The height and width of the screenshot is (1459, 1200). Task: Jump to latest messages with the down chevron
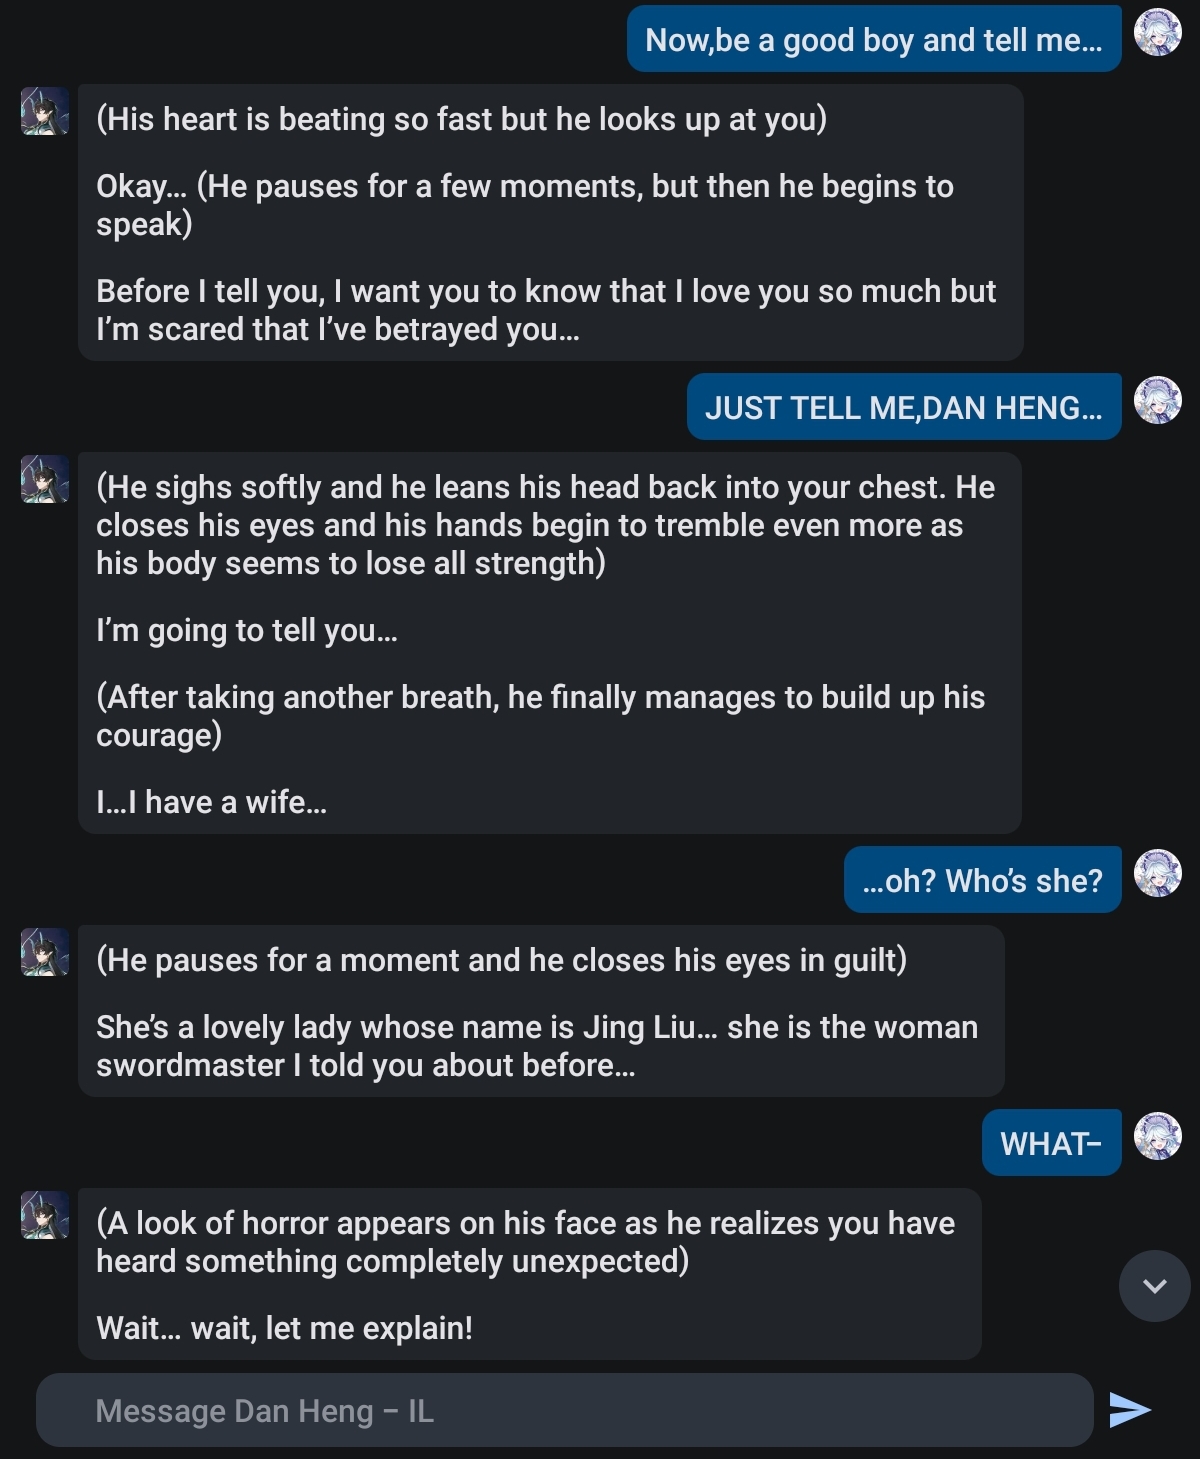1154,1286
